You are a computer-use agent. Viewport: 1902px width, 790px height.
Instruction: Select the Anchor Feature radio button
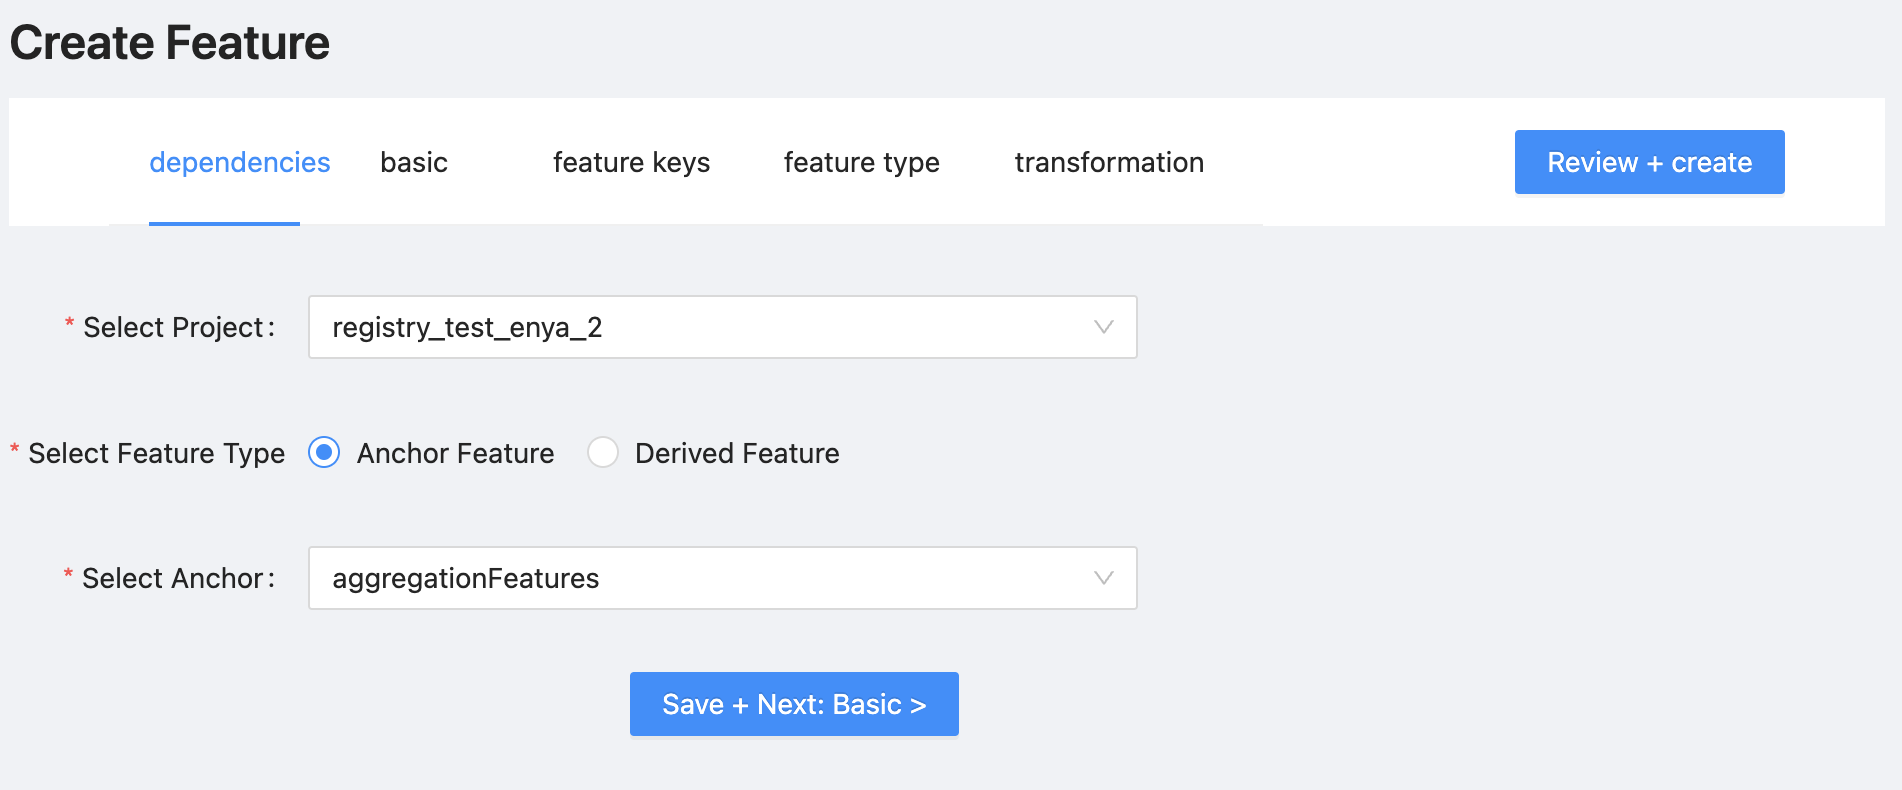pyautogui.click(x=324, y=453)
